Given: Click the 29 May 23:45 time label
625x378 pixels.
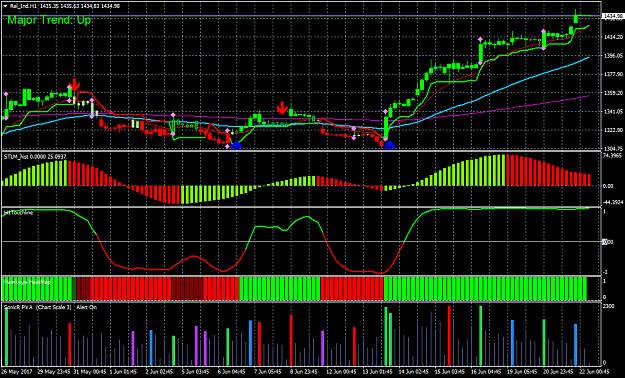Looking at the screenshot, I should coord(55,372).
